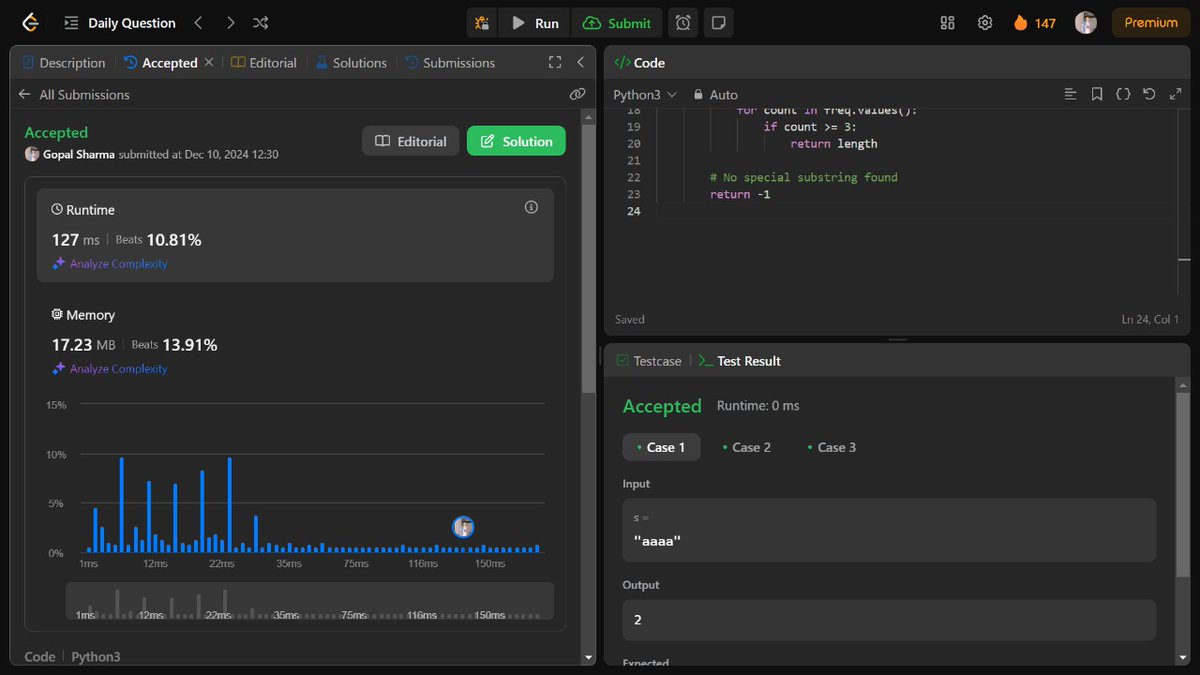Image resolution: width=1200 pixels, height=675 pixels.
Task: Analyze Complexity under Runtime
Action: point(110,264)
